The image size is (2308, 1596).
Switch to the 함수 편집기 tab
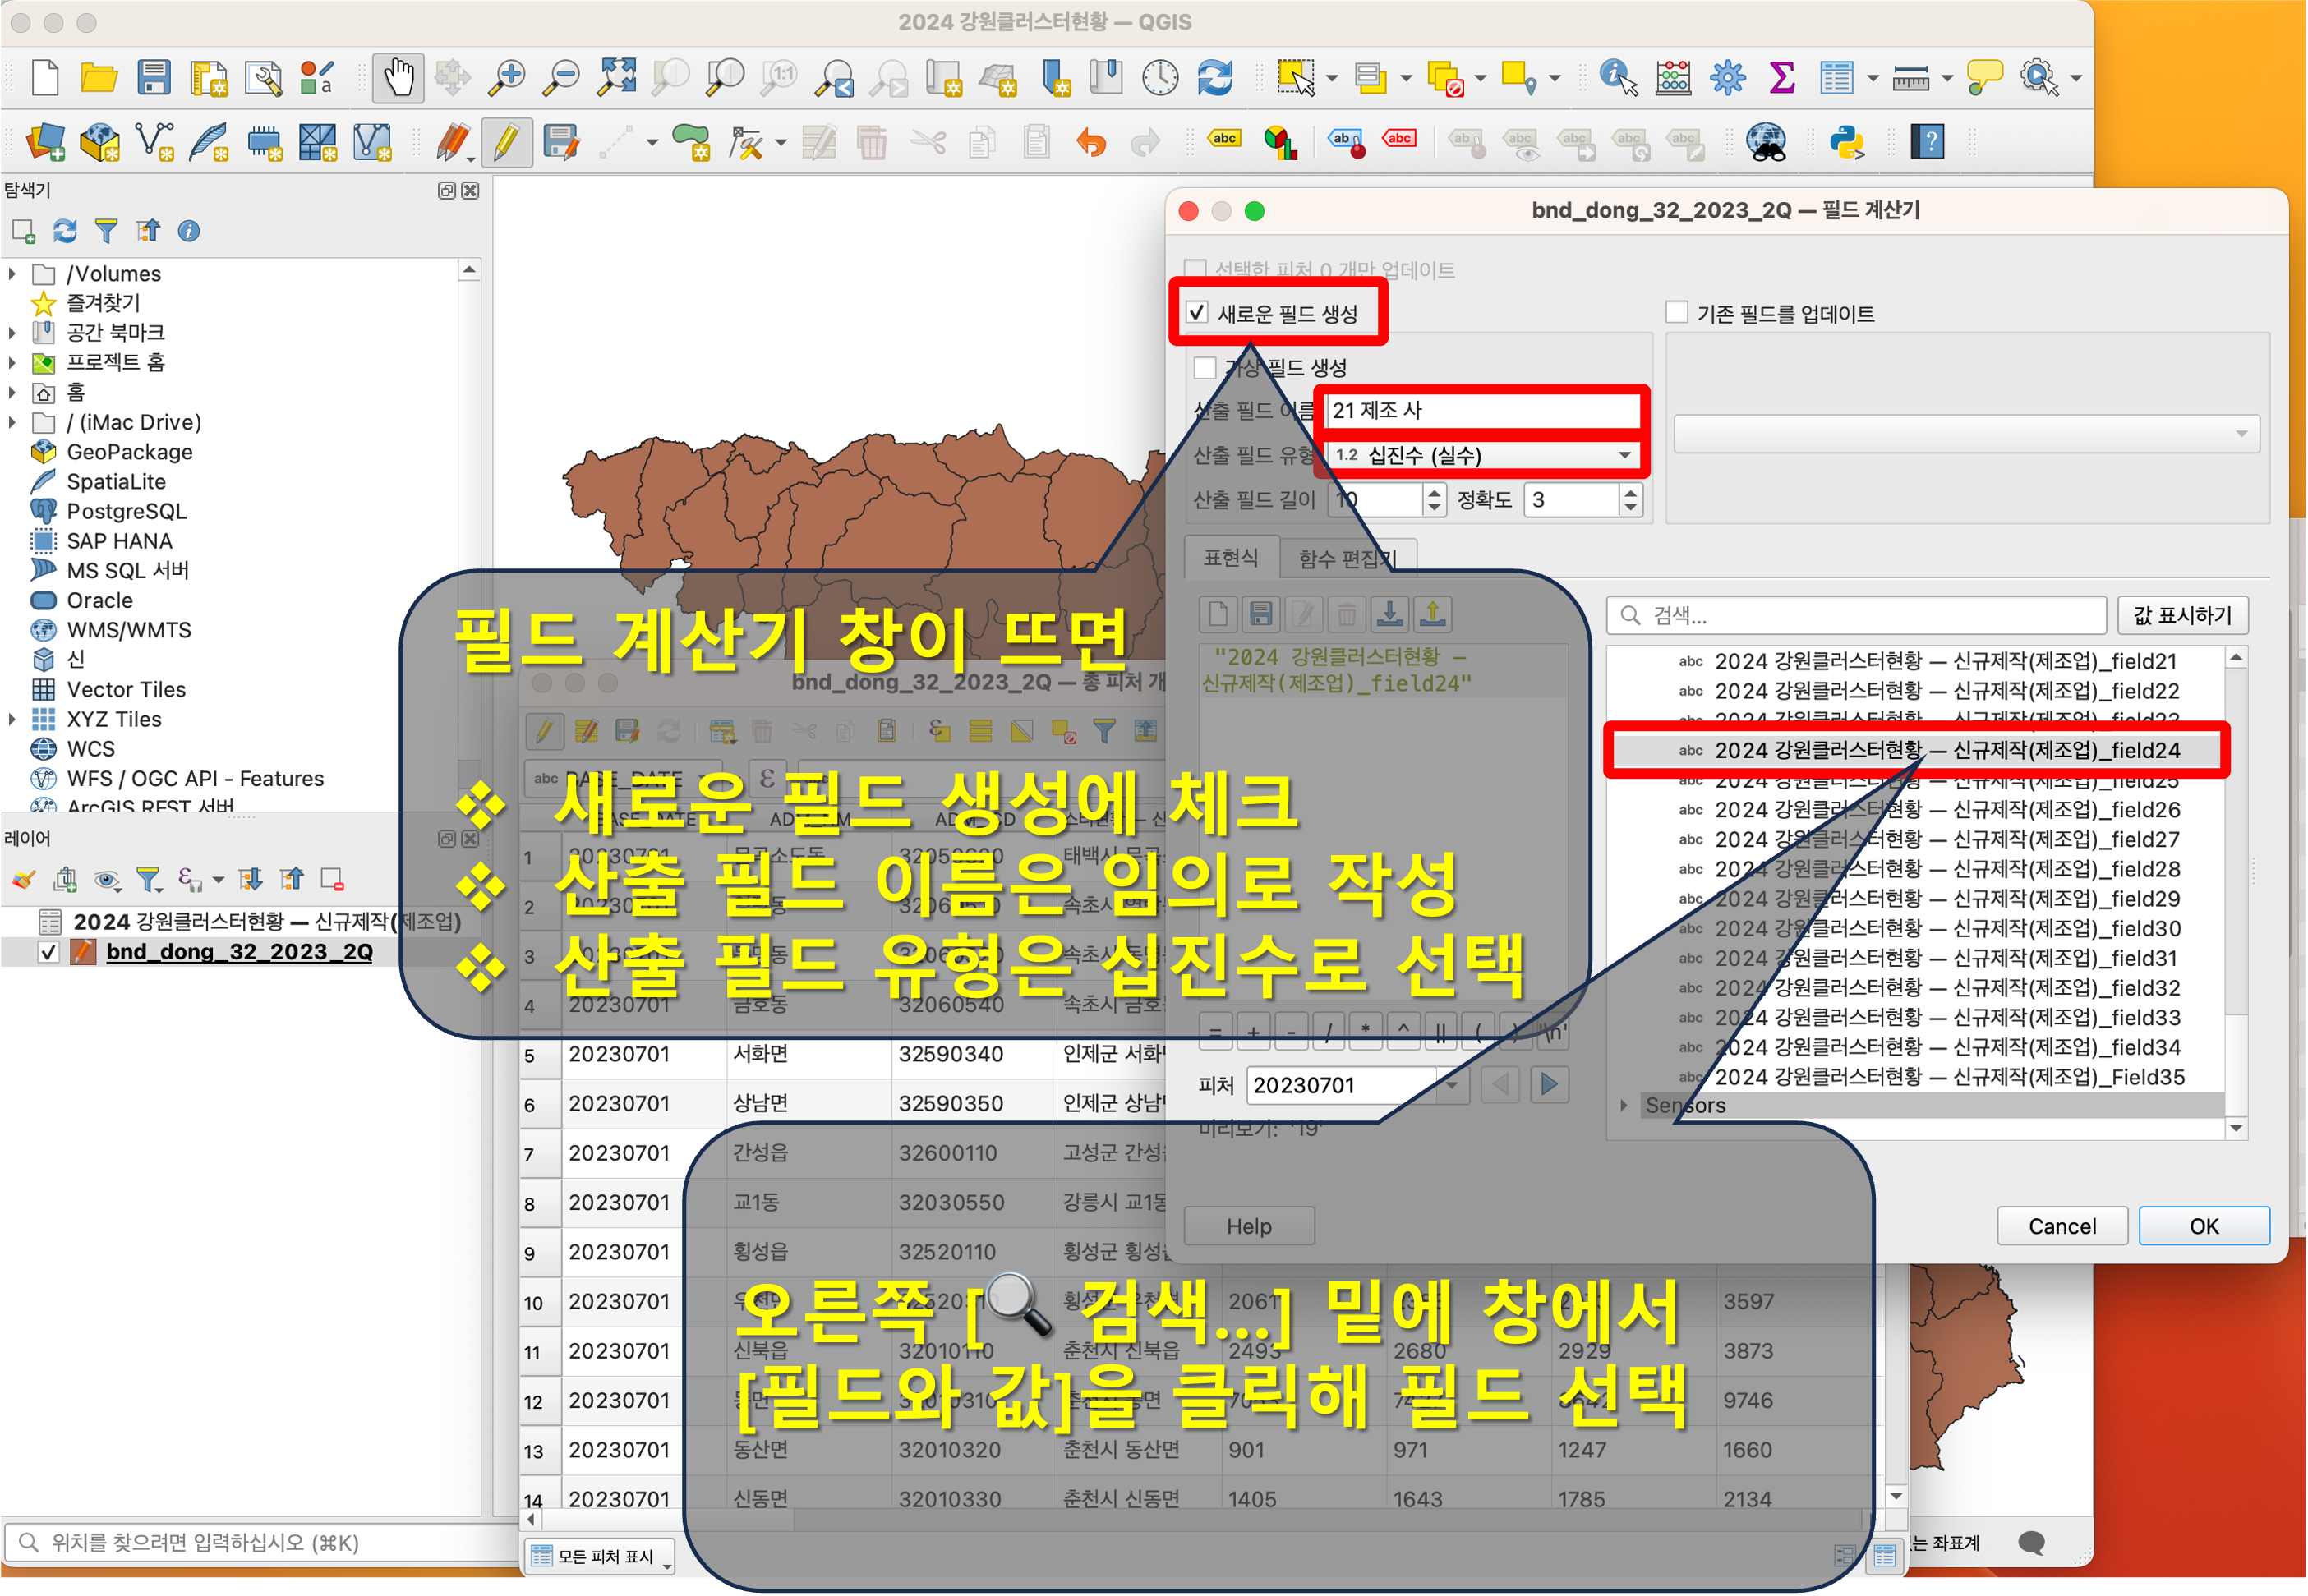click(1346, 558)
